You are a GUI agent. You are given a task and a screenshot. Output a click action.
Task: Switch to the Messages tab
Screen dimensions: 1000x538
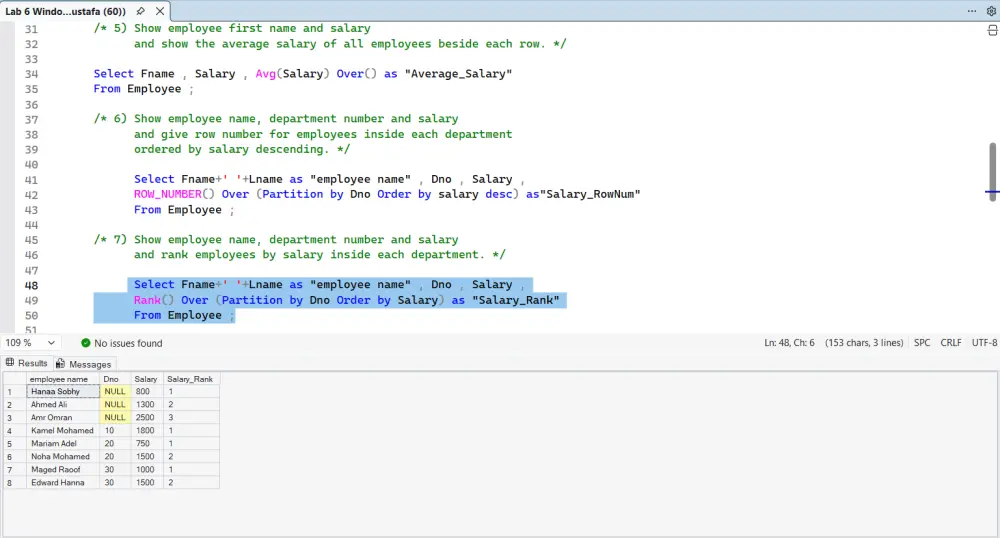[x=84, y=364]
